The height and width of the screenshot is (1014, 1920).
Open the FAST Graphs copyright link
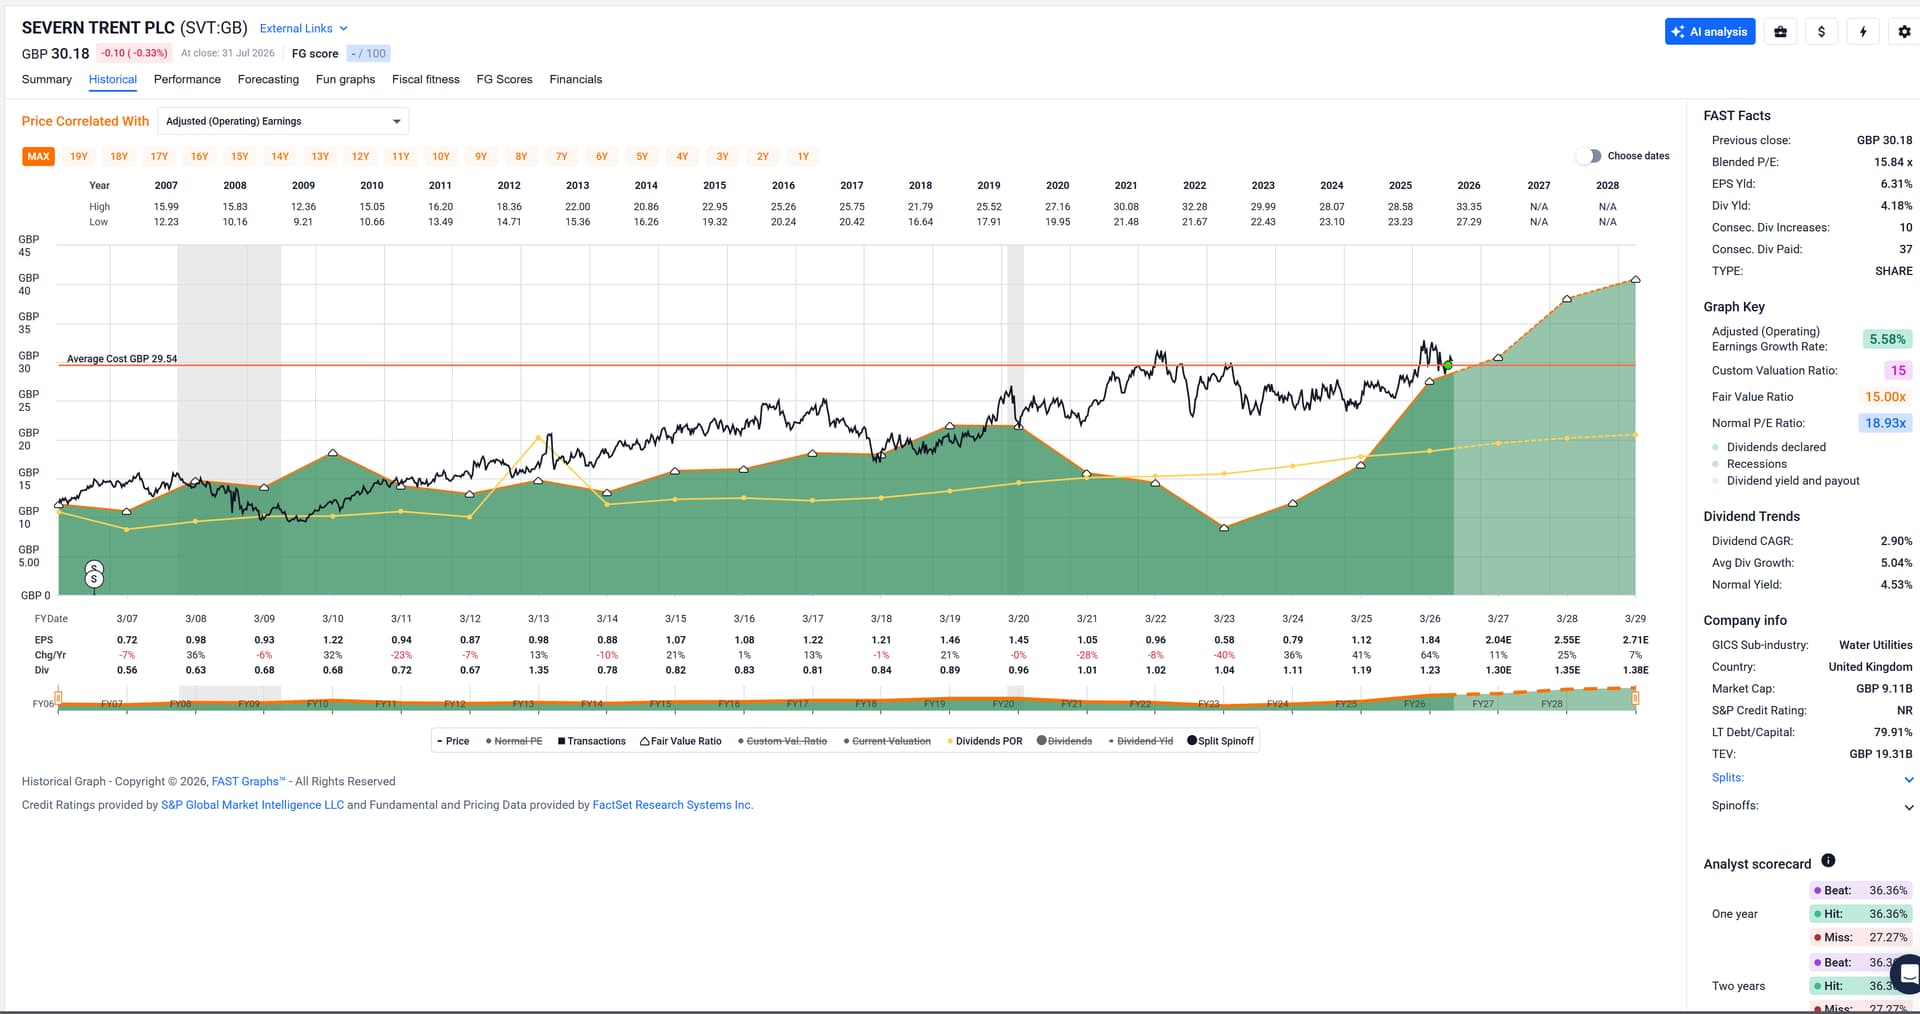(248, 782)
